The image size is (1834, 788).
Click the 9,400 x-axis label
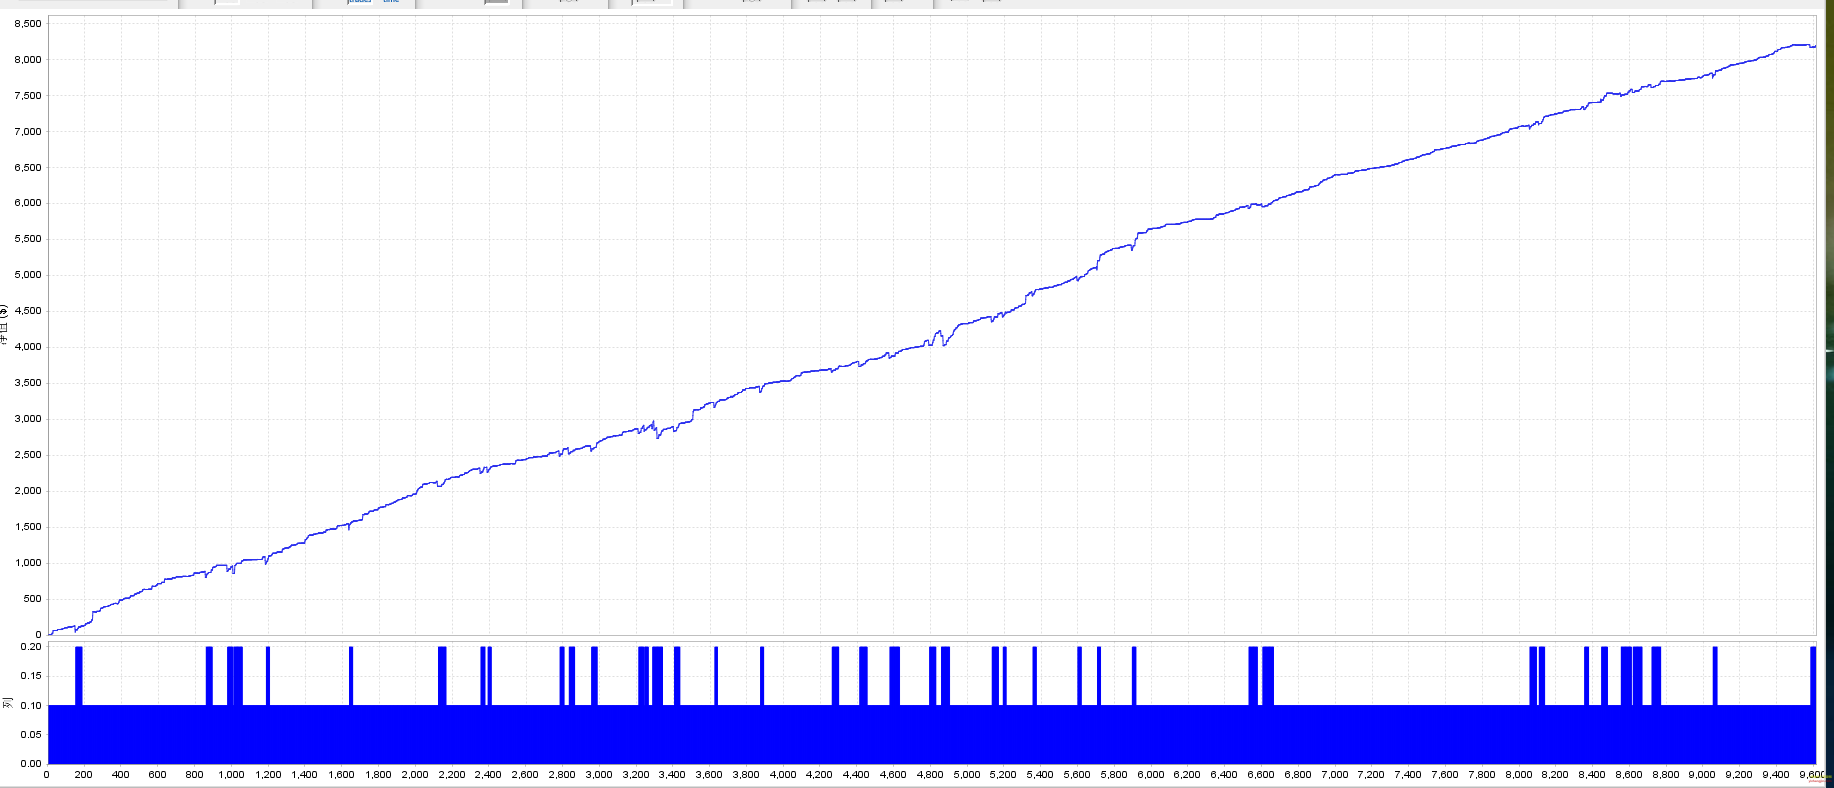[x=1776, y=774]
